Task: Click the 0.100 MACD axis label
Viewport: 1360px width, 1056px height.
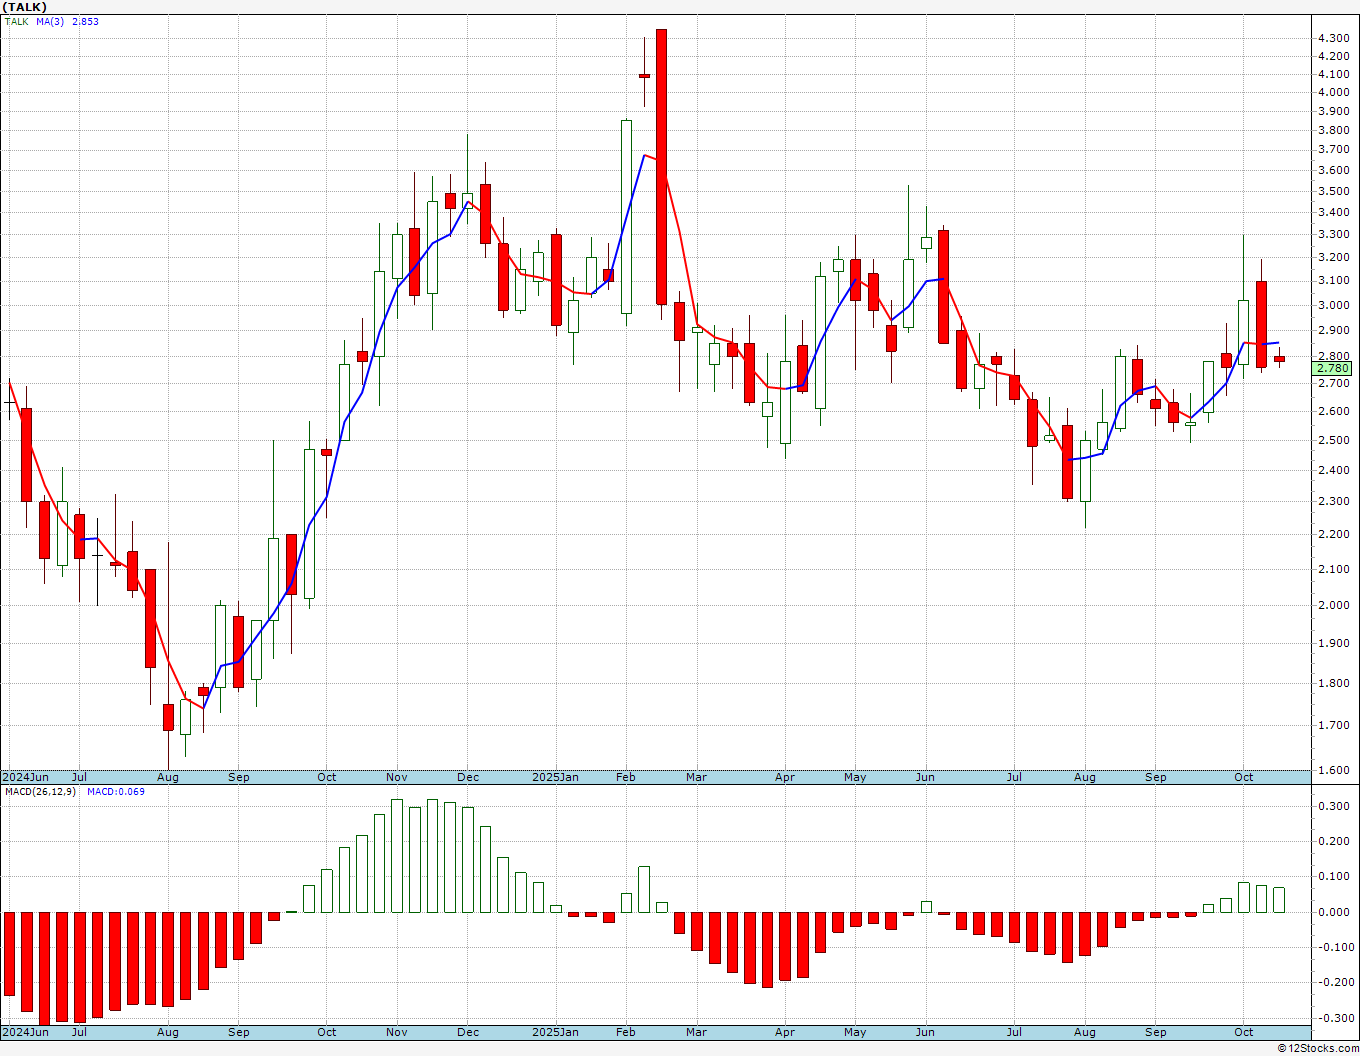Action: coord(1334,877)
